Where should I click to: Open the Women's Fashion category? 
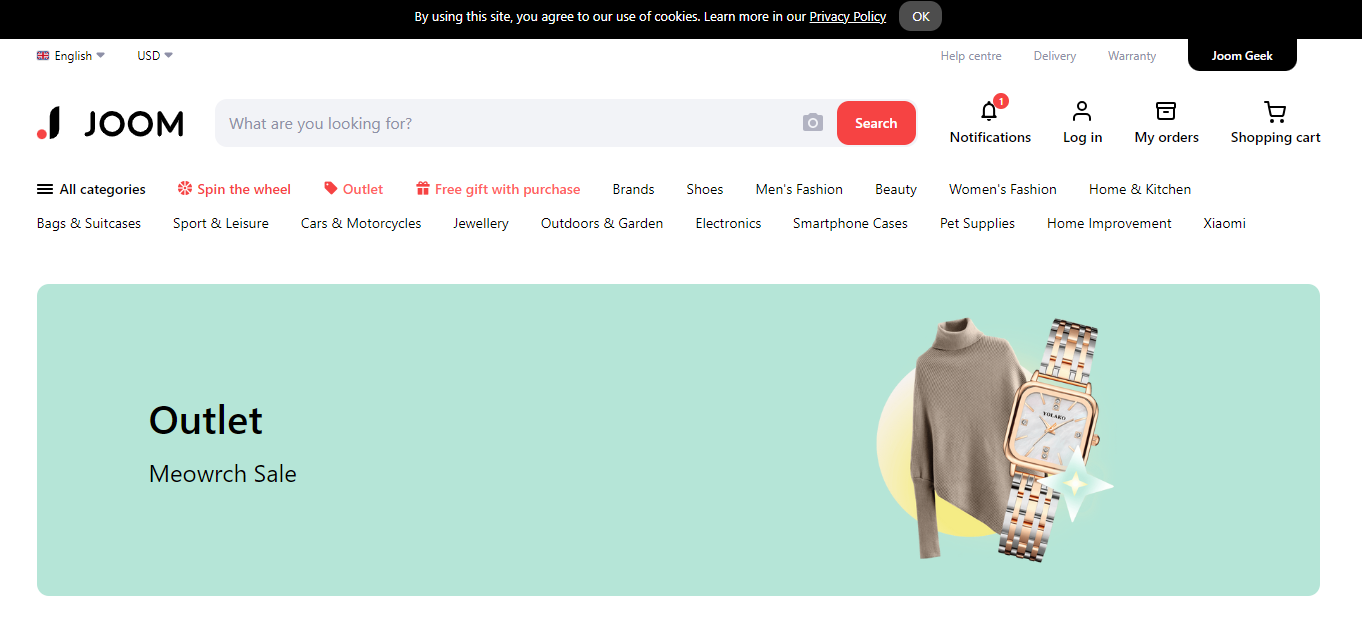[1003, 189]
